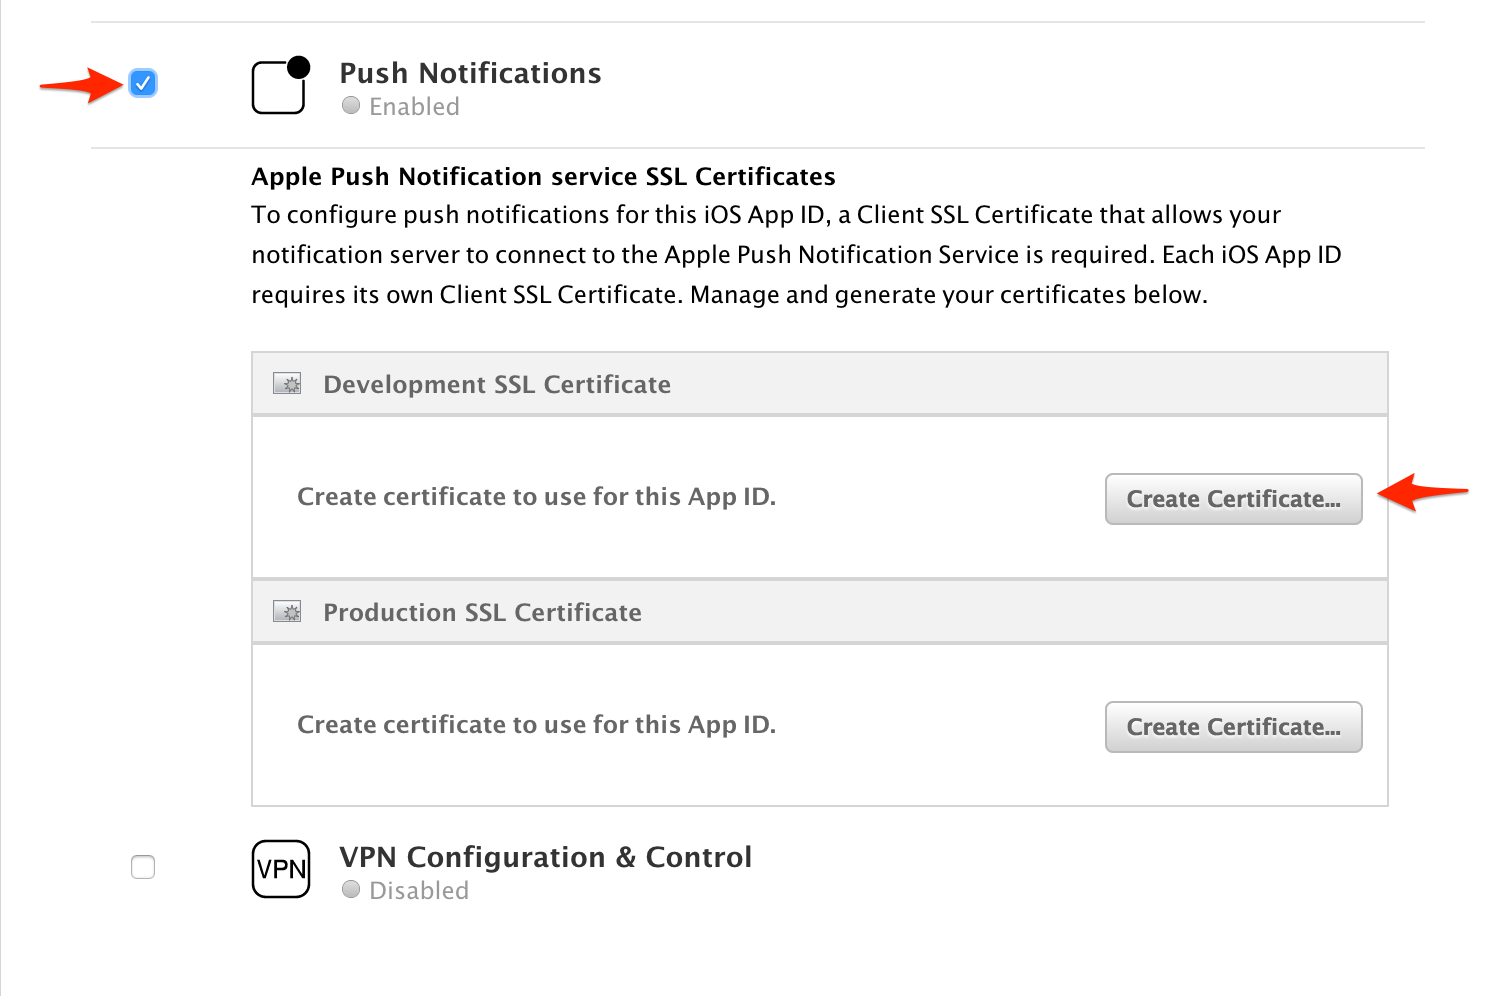
Task: Click the Apple Push Notification service SSL Certificates heading
Action: point(543,177)
